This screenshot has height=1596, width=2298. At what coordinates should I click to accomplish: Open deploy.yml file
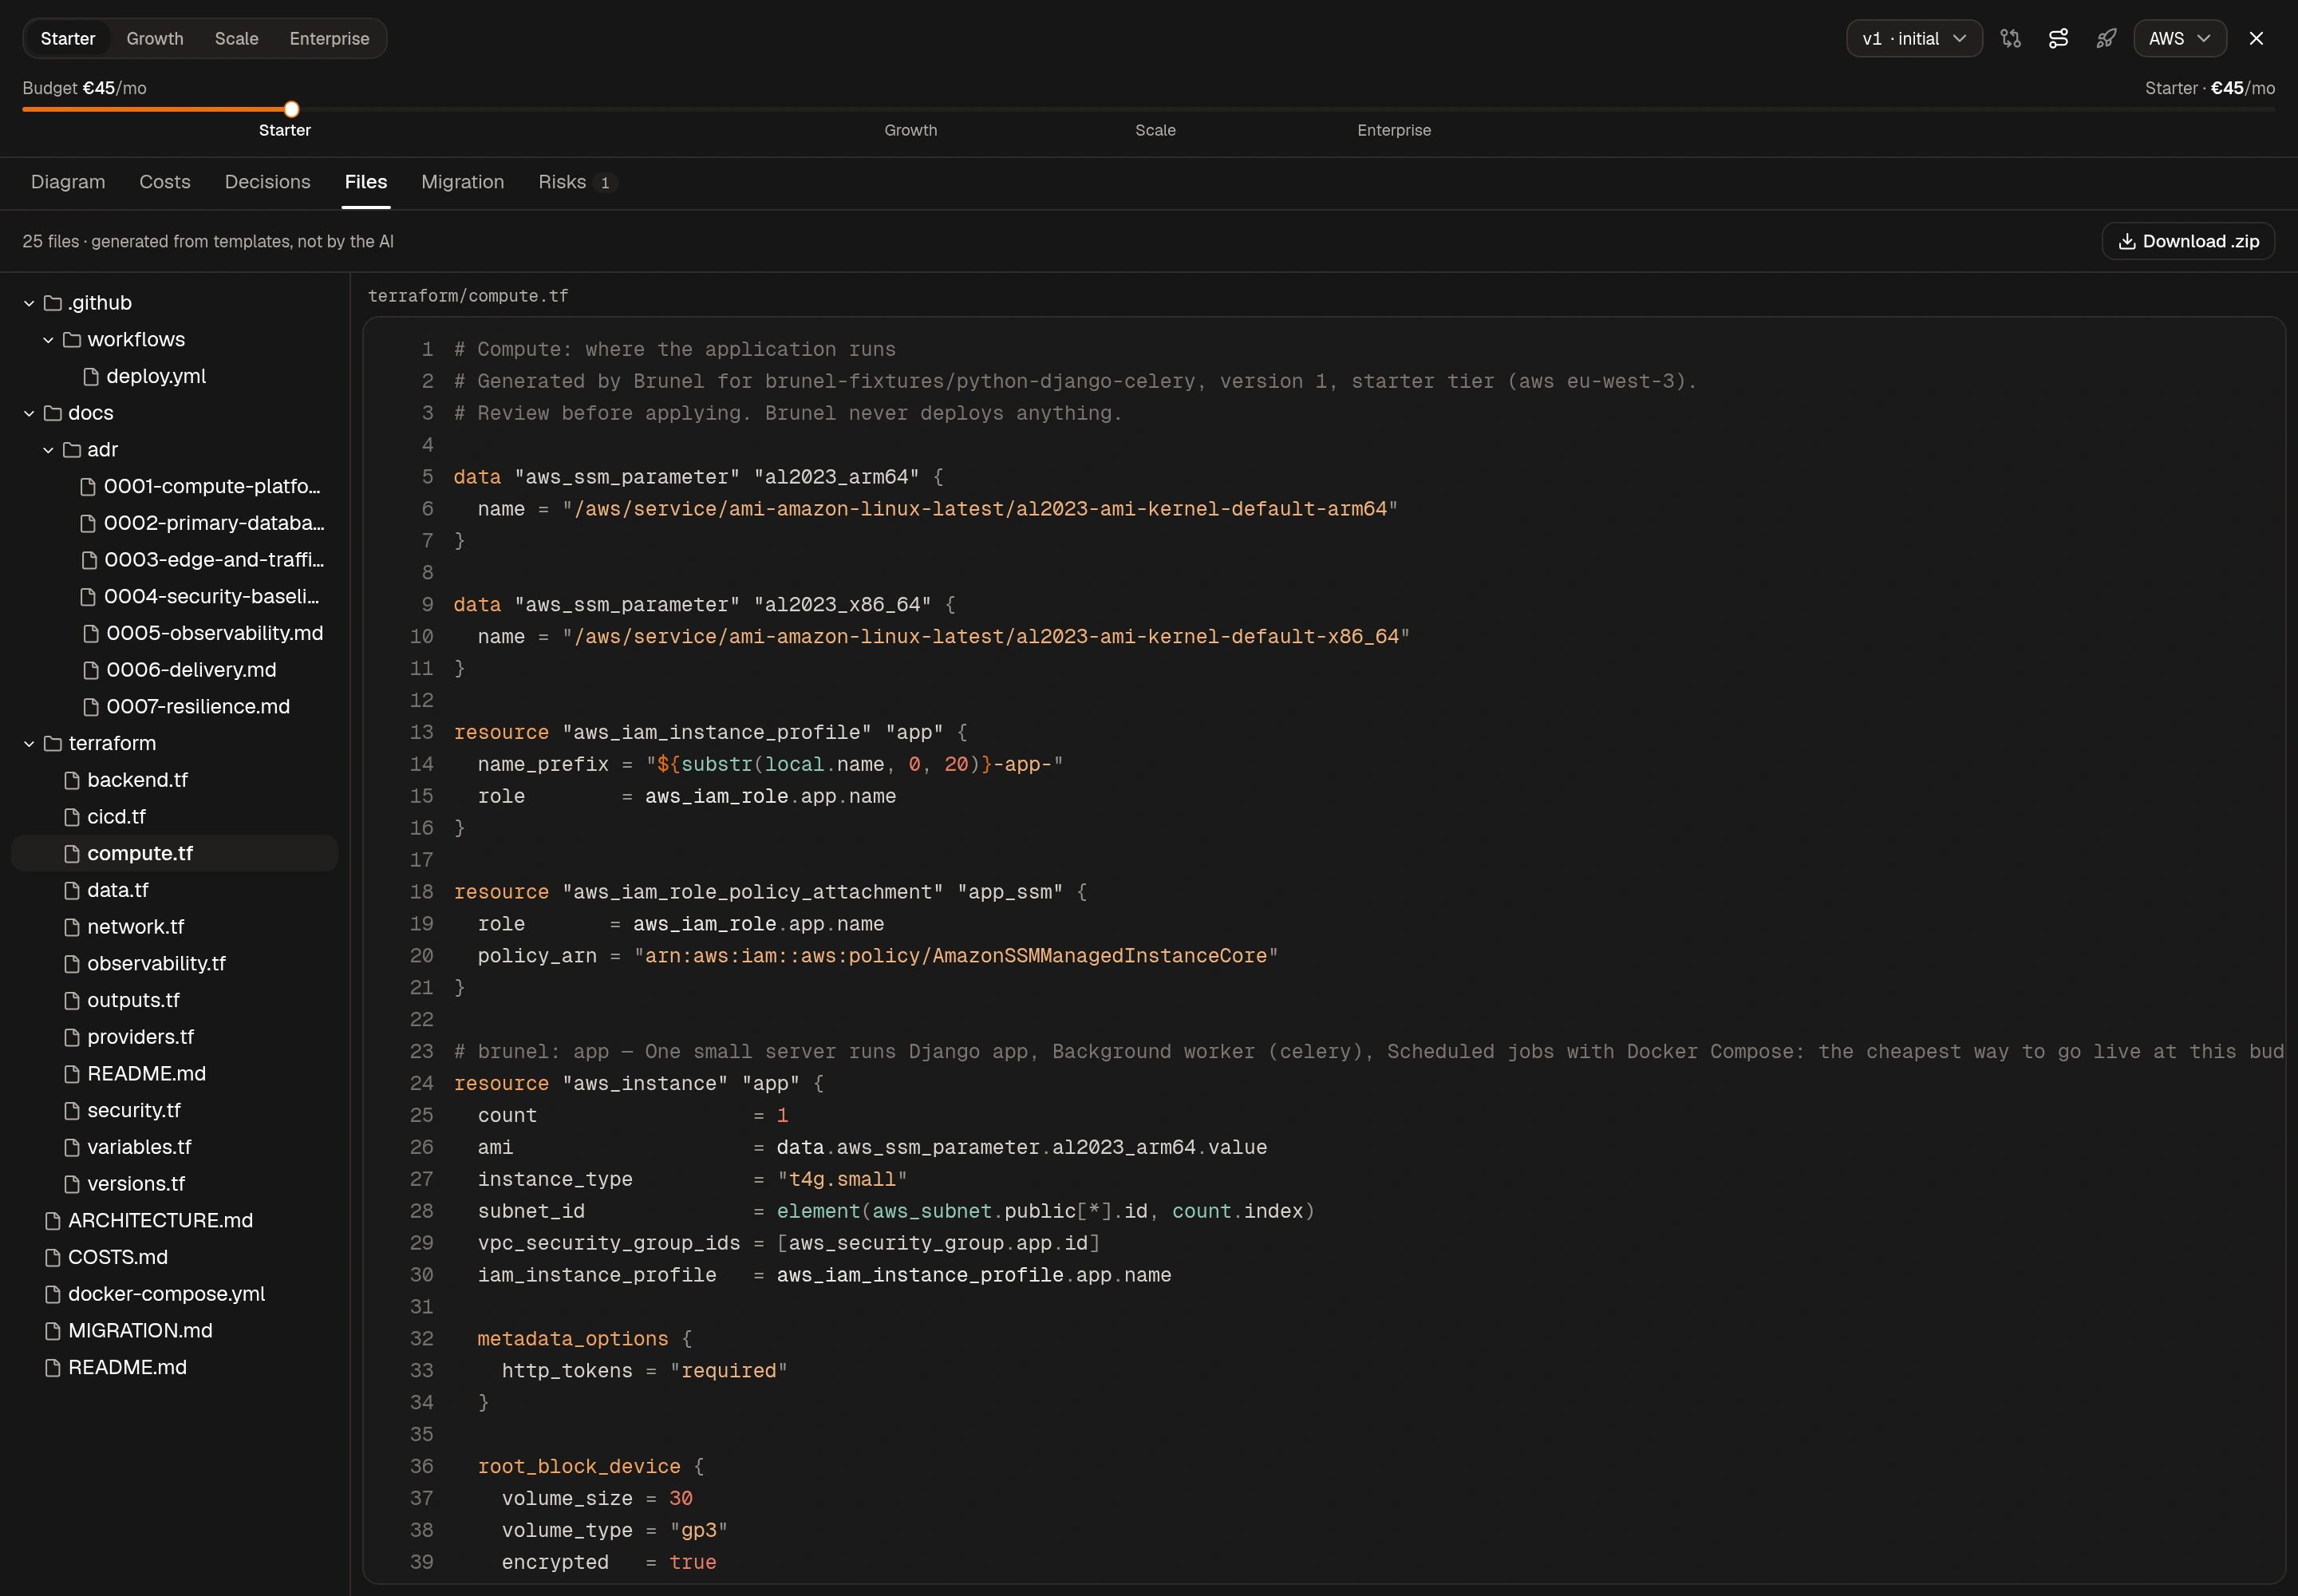[174, 376]
